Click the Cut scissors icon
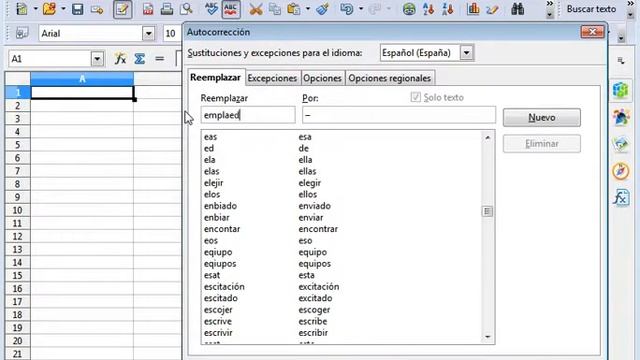 256,9
